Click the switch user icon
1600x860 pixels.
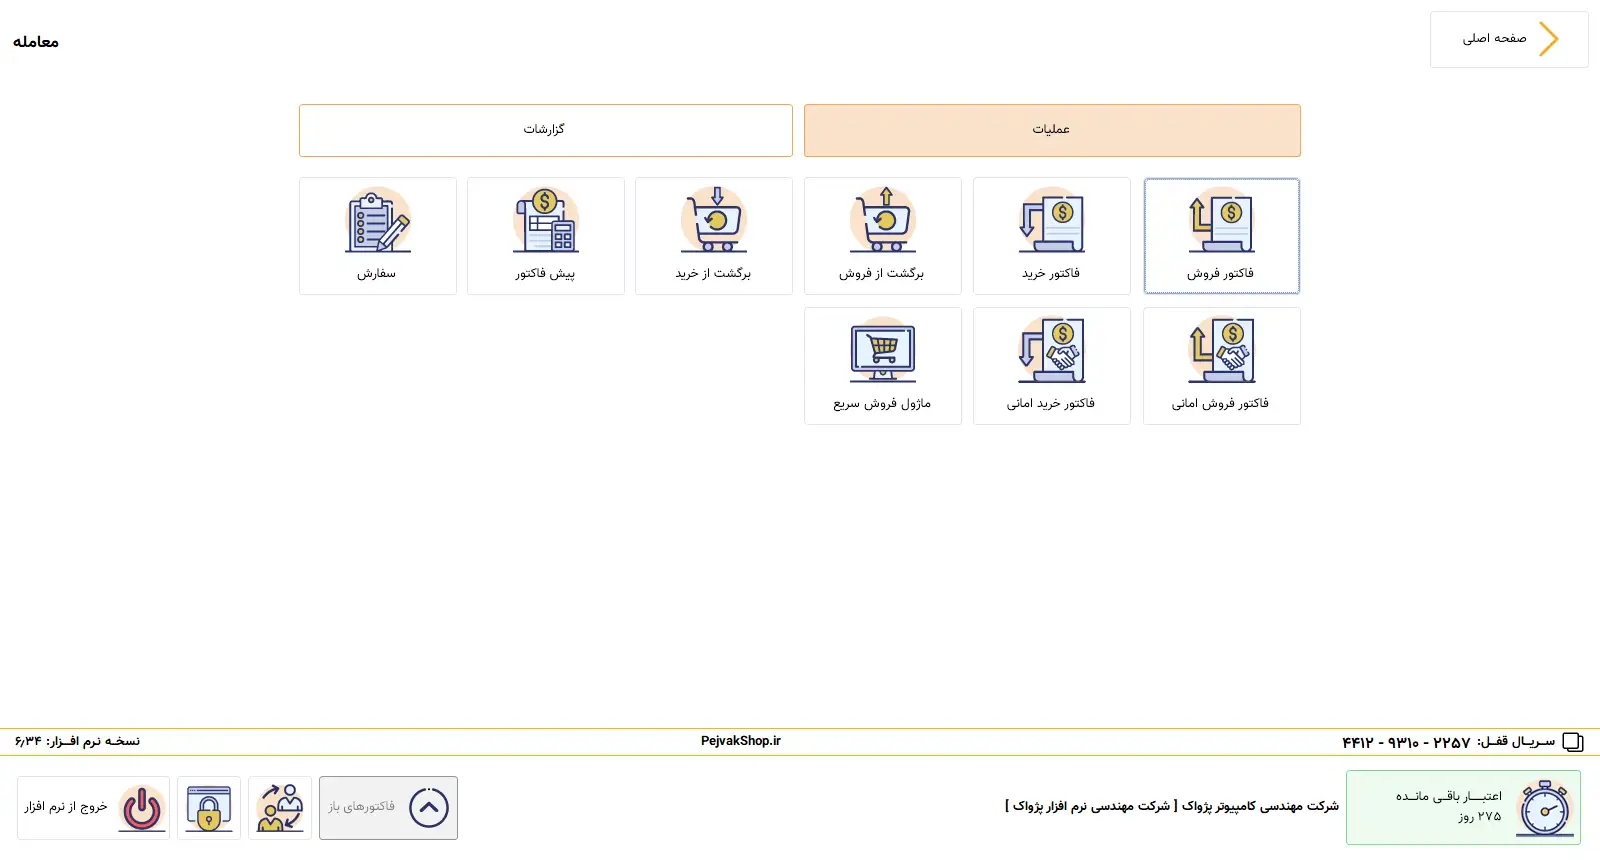(x=280, y=808)
